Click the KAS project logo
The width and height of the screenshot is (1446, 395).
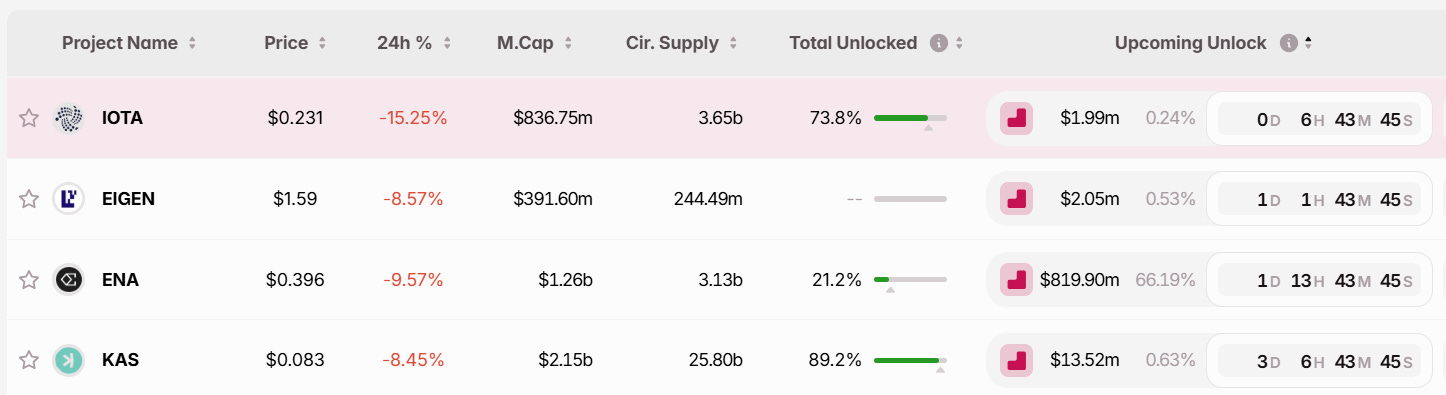(x=69, y=360)
